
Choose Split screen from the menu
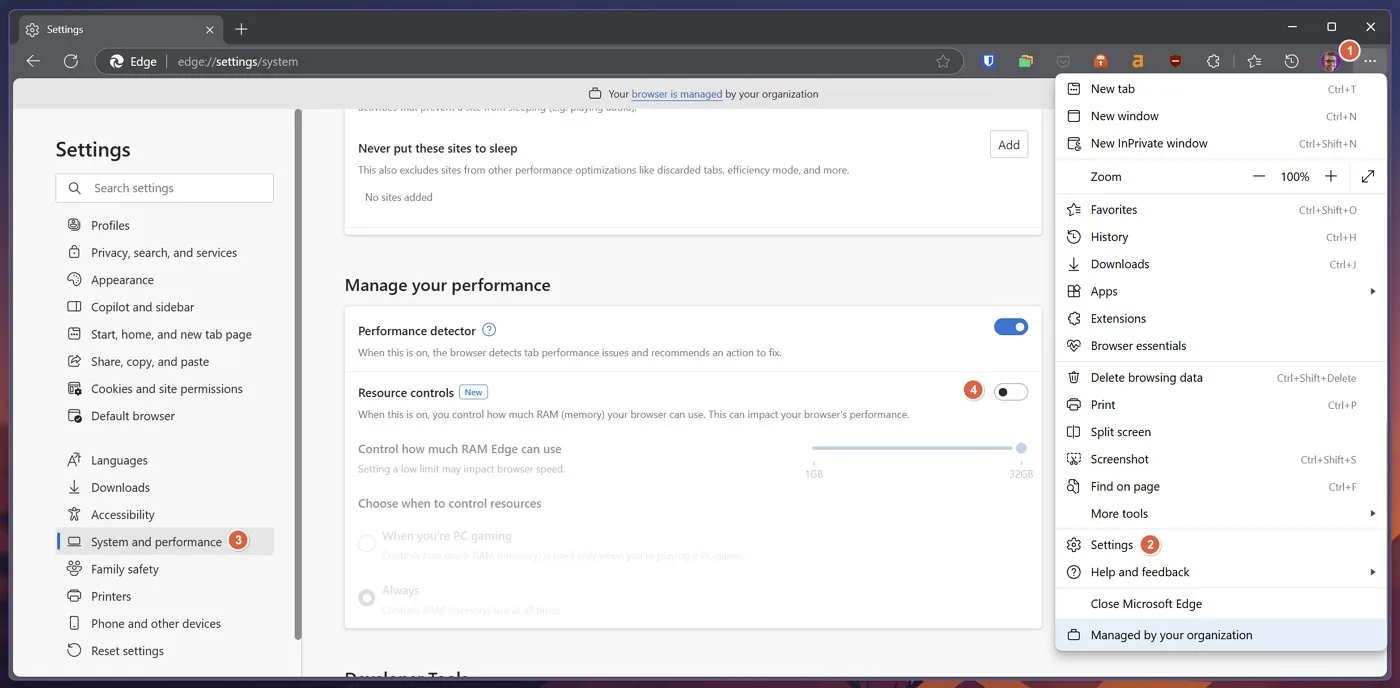coord(1221,432)
